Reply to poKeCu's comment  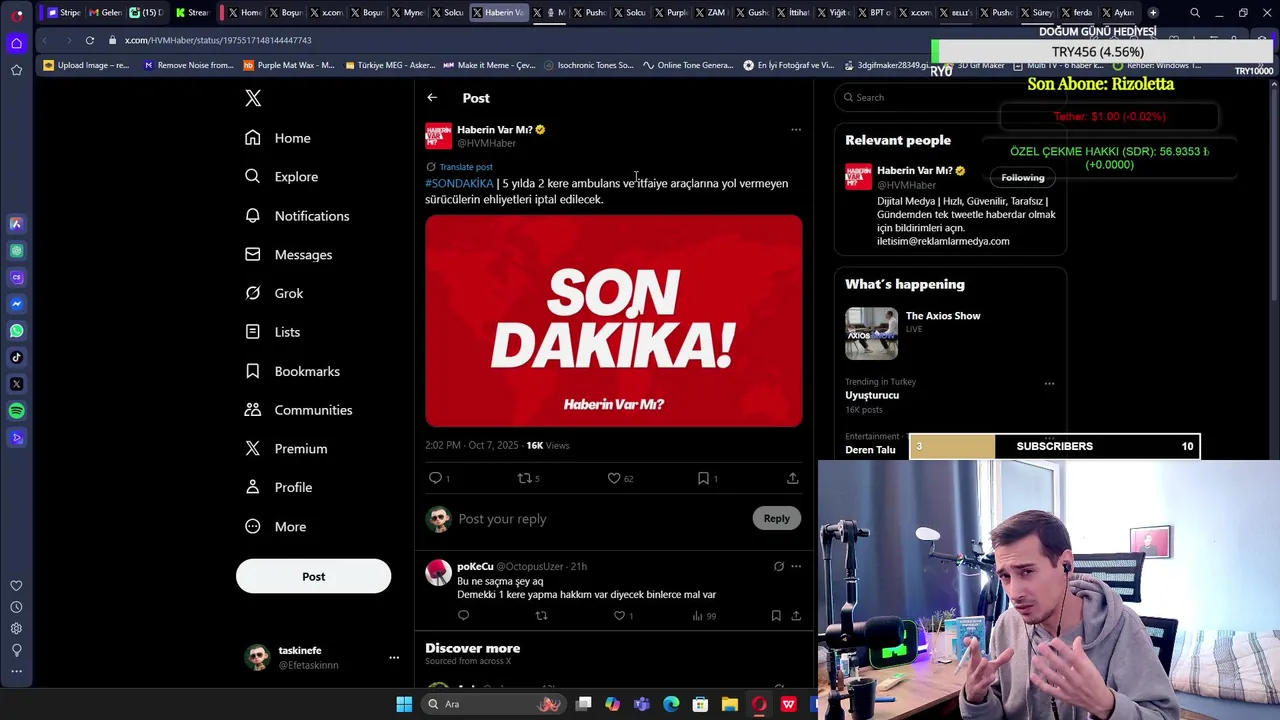point(463,616)
